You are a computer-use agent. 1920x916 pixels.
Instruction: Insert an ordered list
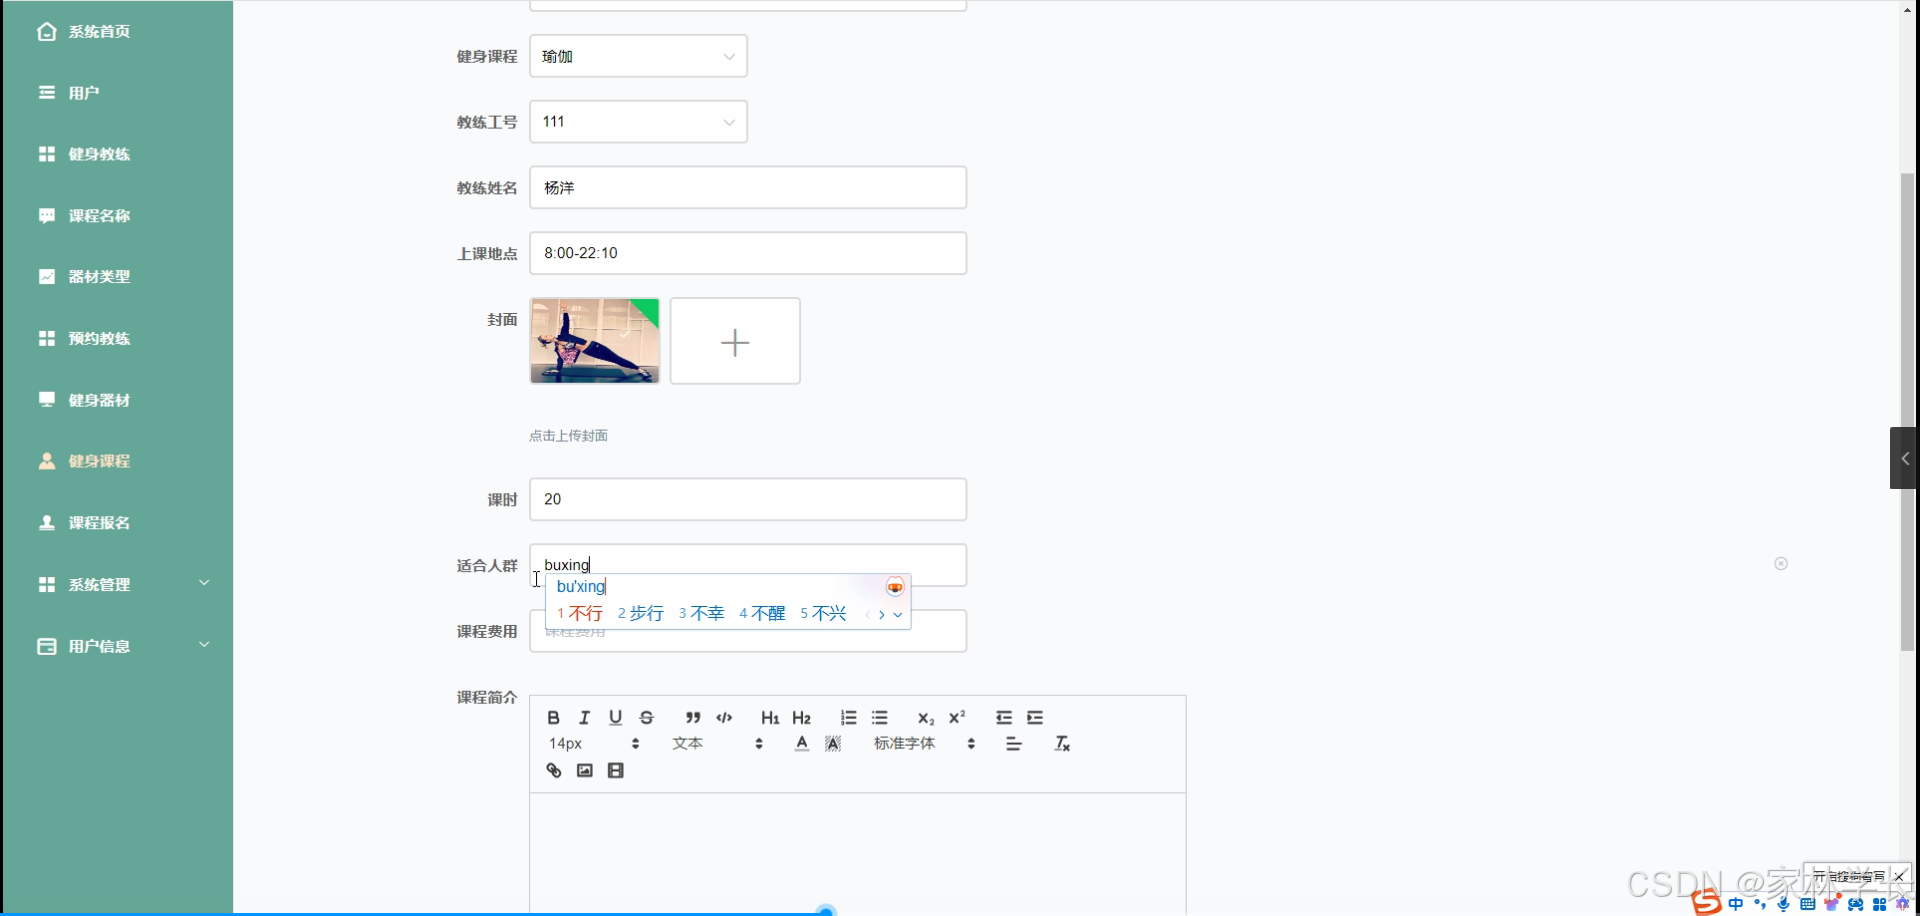pyautogui.click(x=849, y=718)
